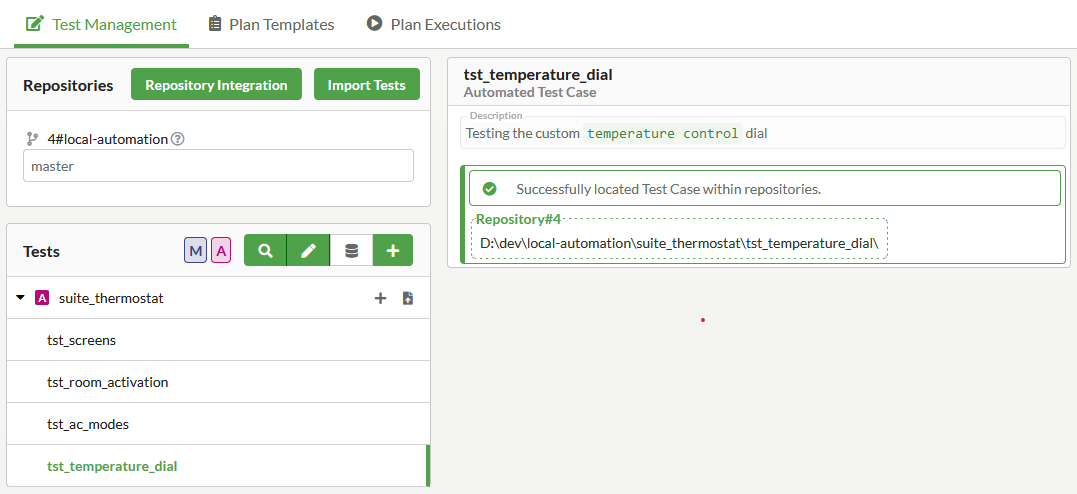The height and width of the screenshot is (494, 1077).
Task: Toggle the M manual tests filter
Action: pyautogui.click(x=195, y=251)
